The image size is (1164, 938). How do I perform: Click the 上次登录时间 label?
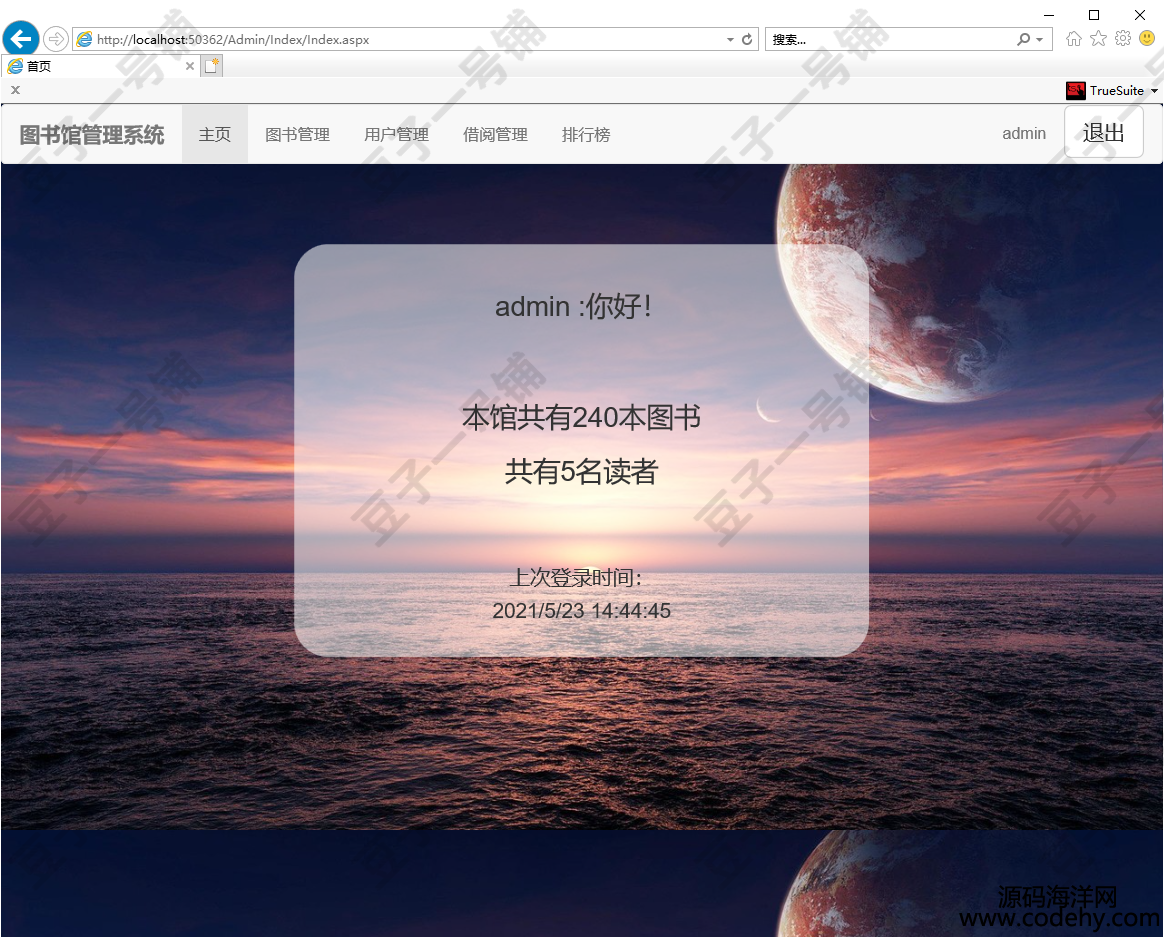click(x=577, y=577)
